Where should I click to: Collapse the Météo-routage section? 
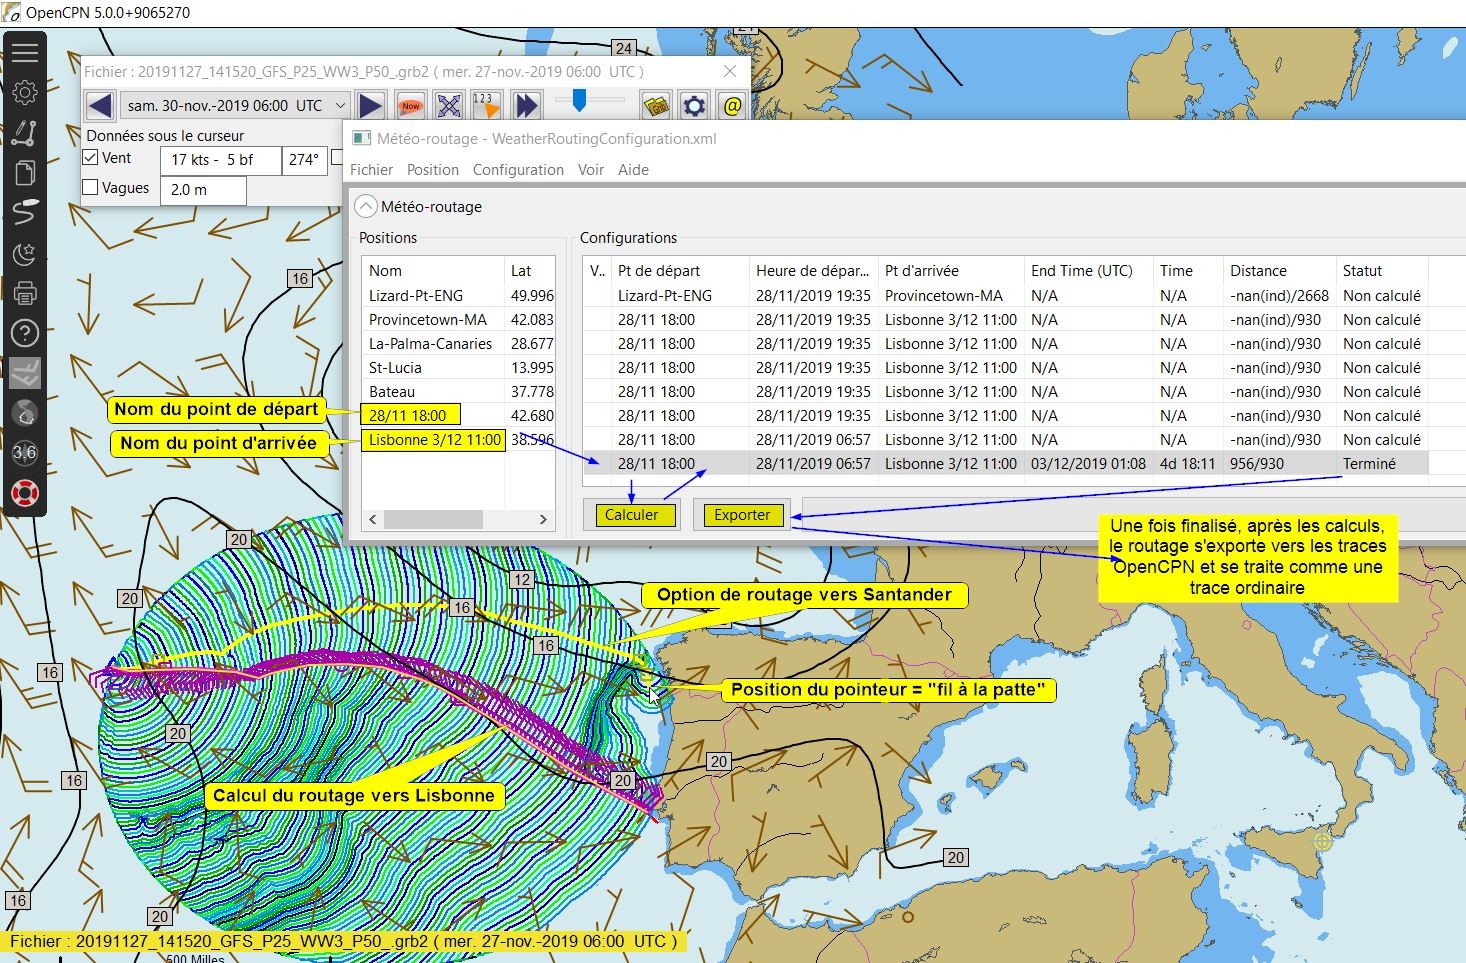(x=366, y=207)
